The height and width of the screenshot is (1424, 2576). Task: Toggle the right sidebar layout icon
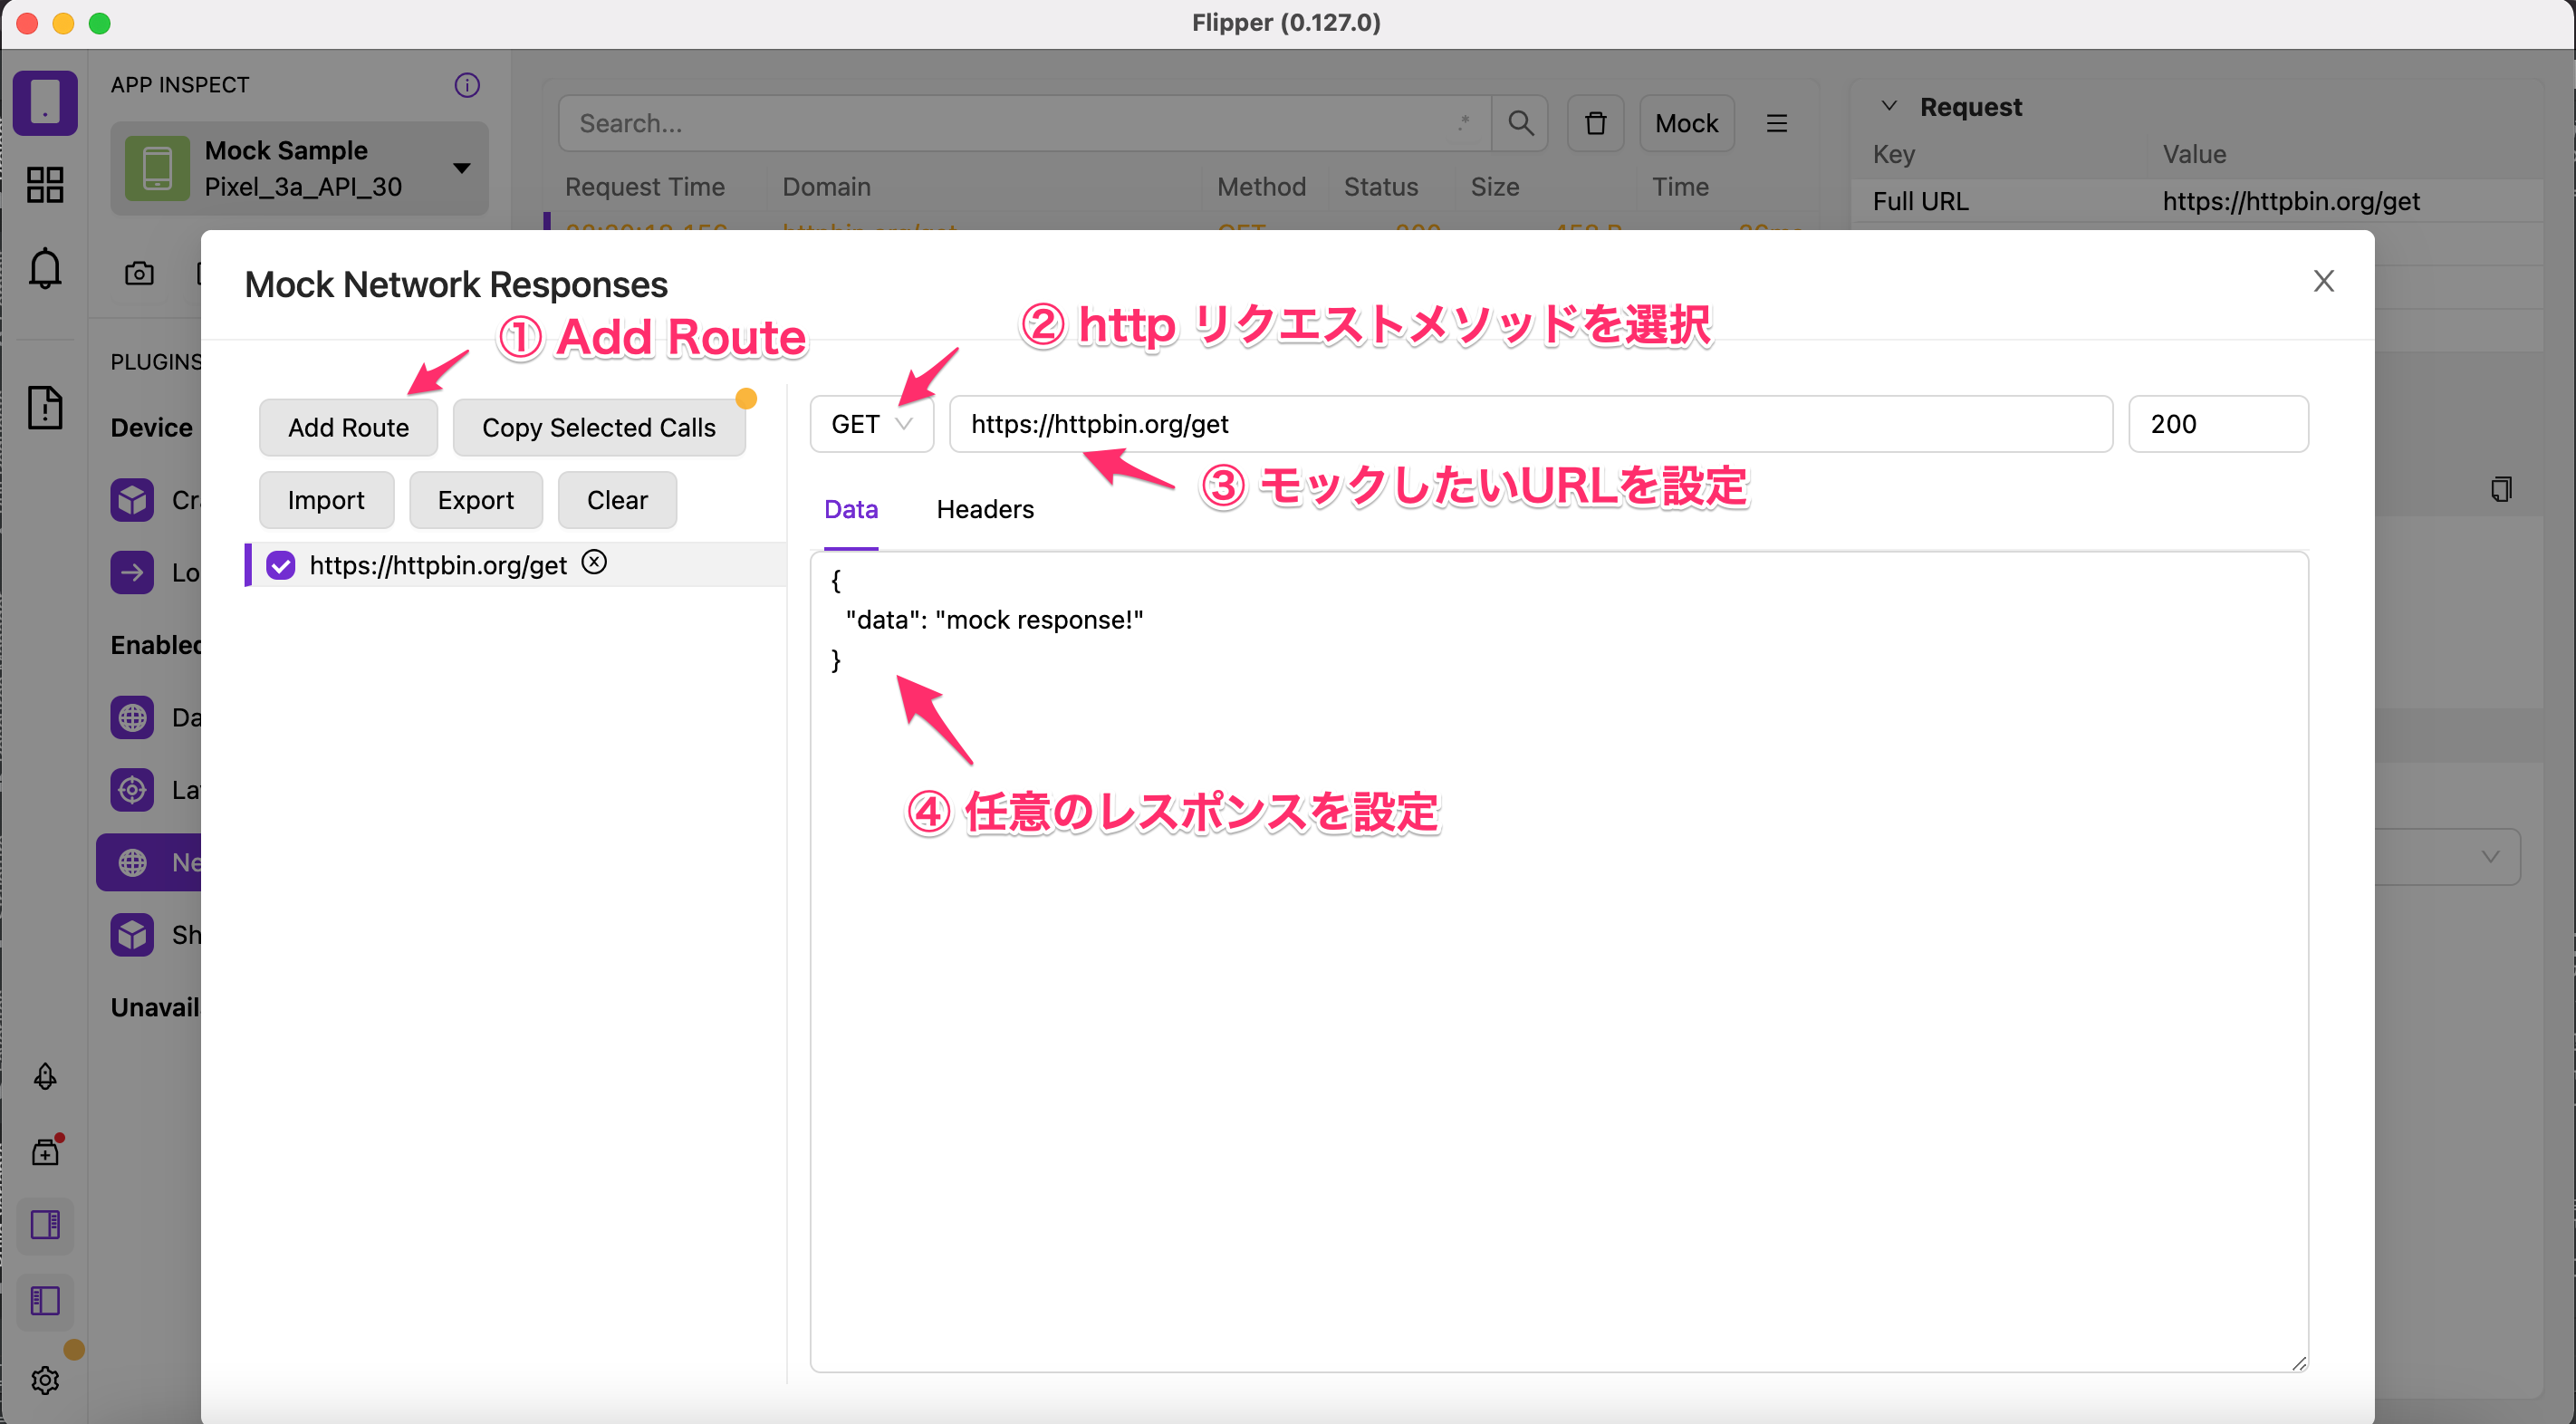[45, 1224]
